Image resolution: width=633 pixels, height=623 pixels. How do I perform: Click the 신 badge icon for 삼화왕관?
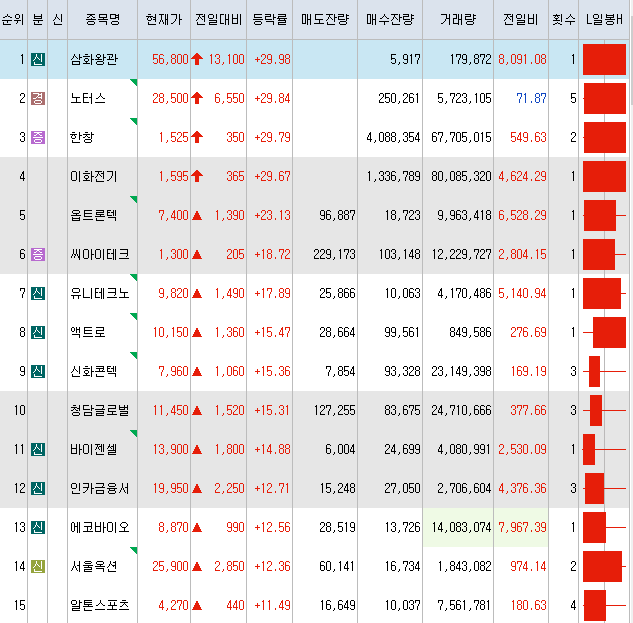38,60
